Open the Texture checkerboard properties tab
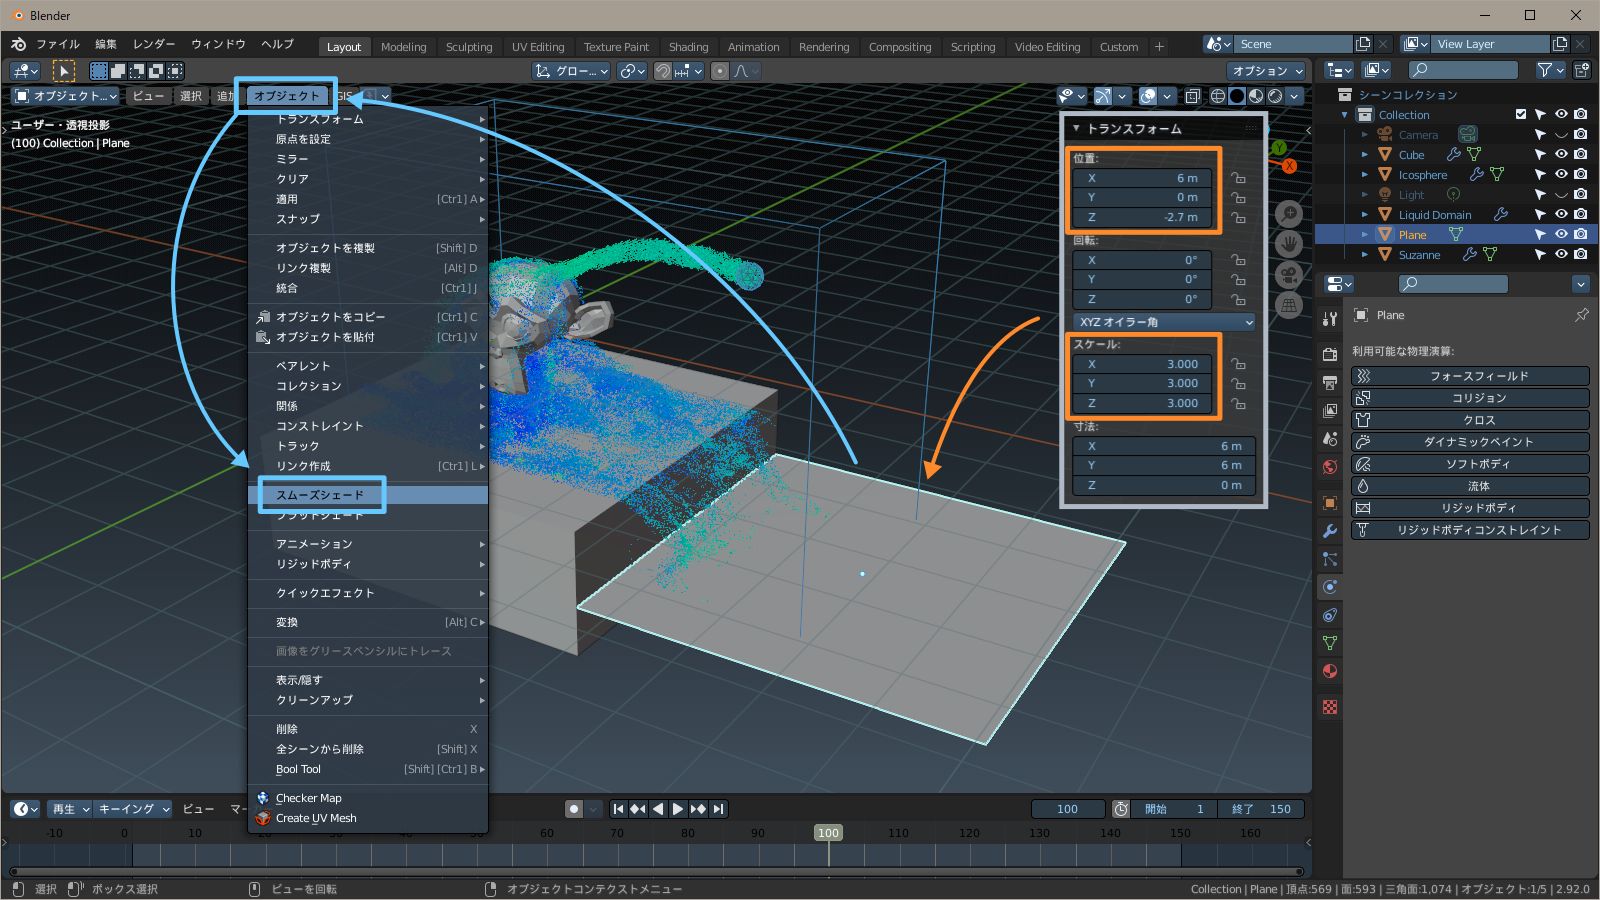 (1330, 707)
